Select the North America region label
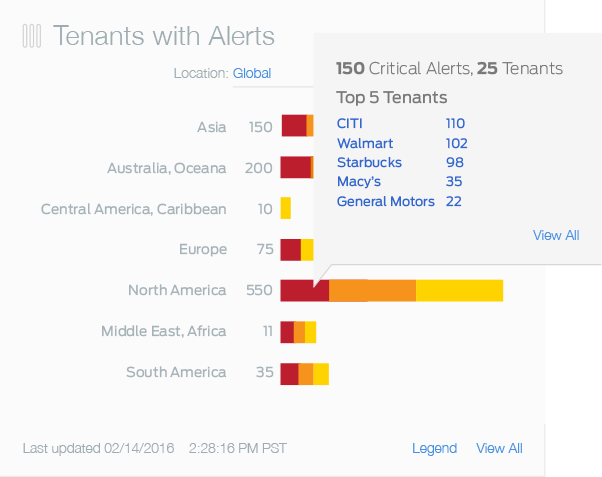This screenshot has height=477, width=602. [x=177, y=291]
